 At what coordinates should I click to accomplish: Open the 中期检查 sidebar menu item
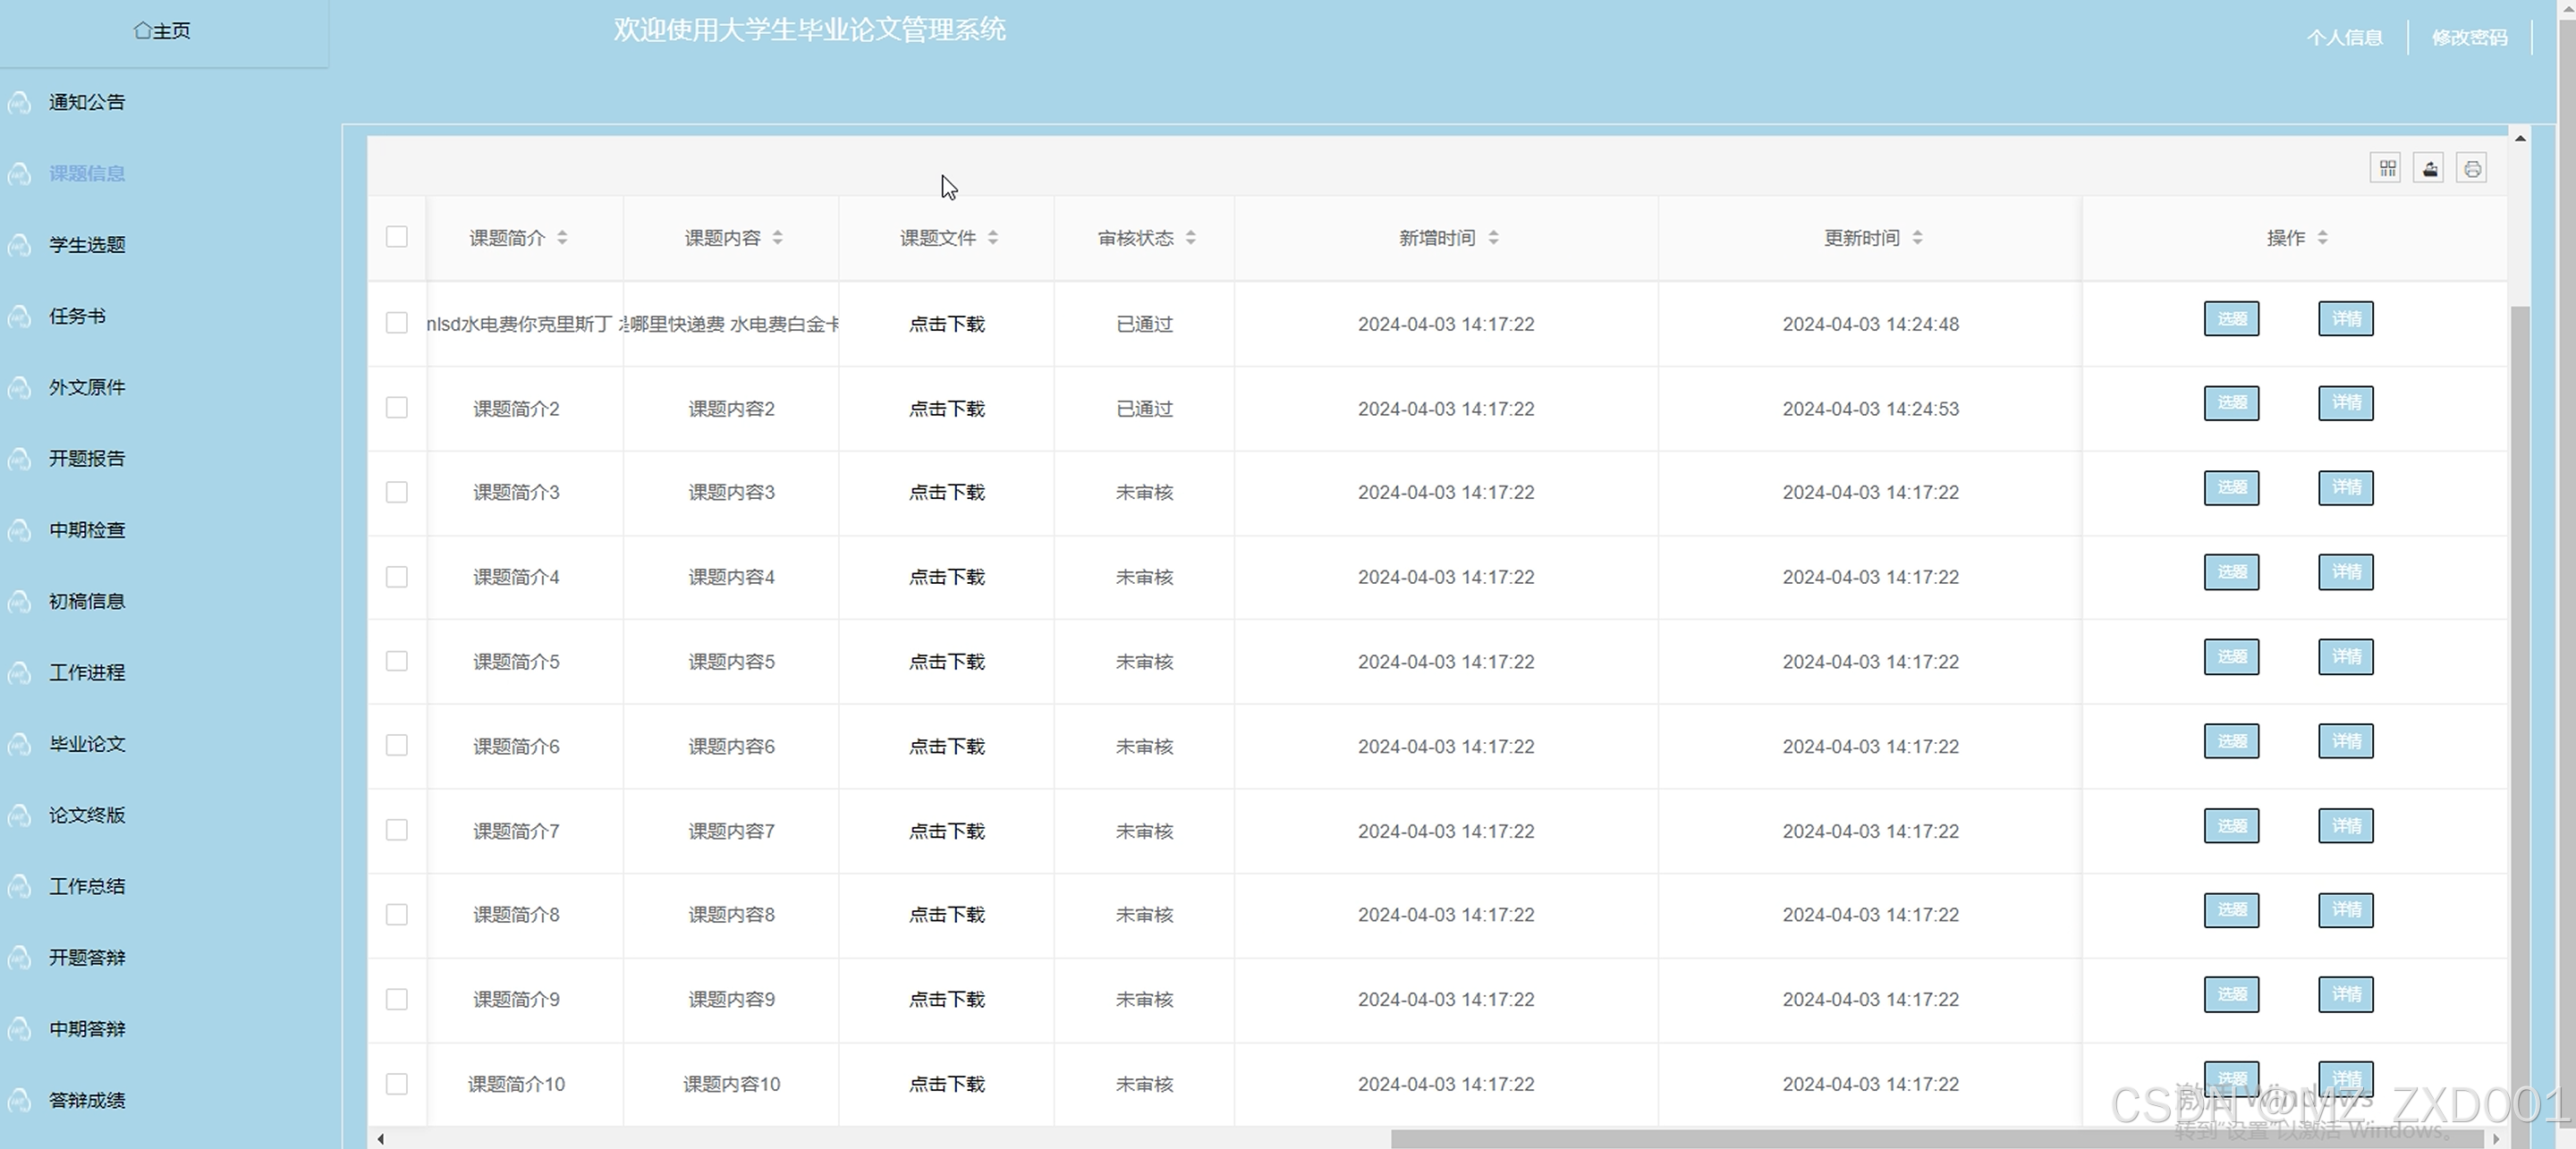87,530
